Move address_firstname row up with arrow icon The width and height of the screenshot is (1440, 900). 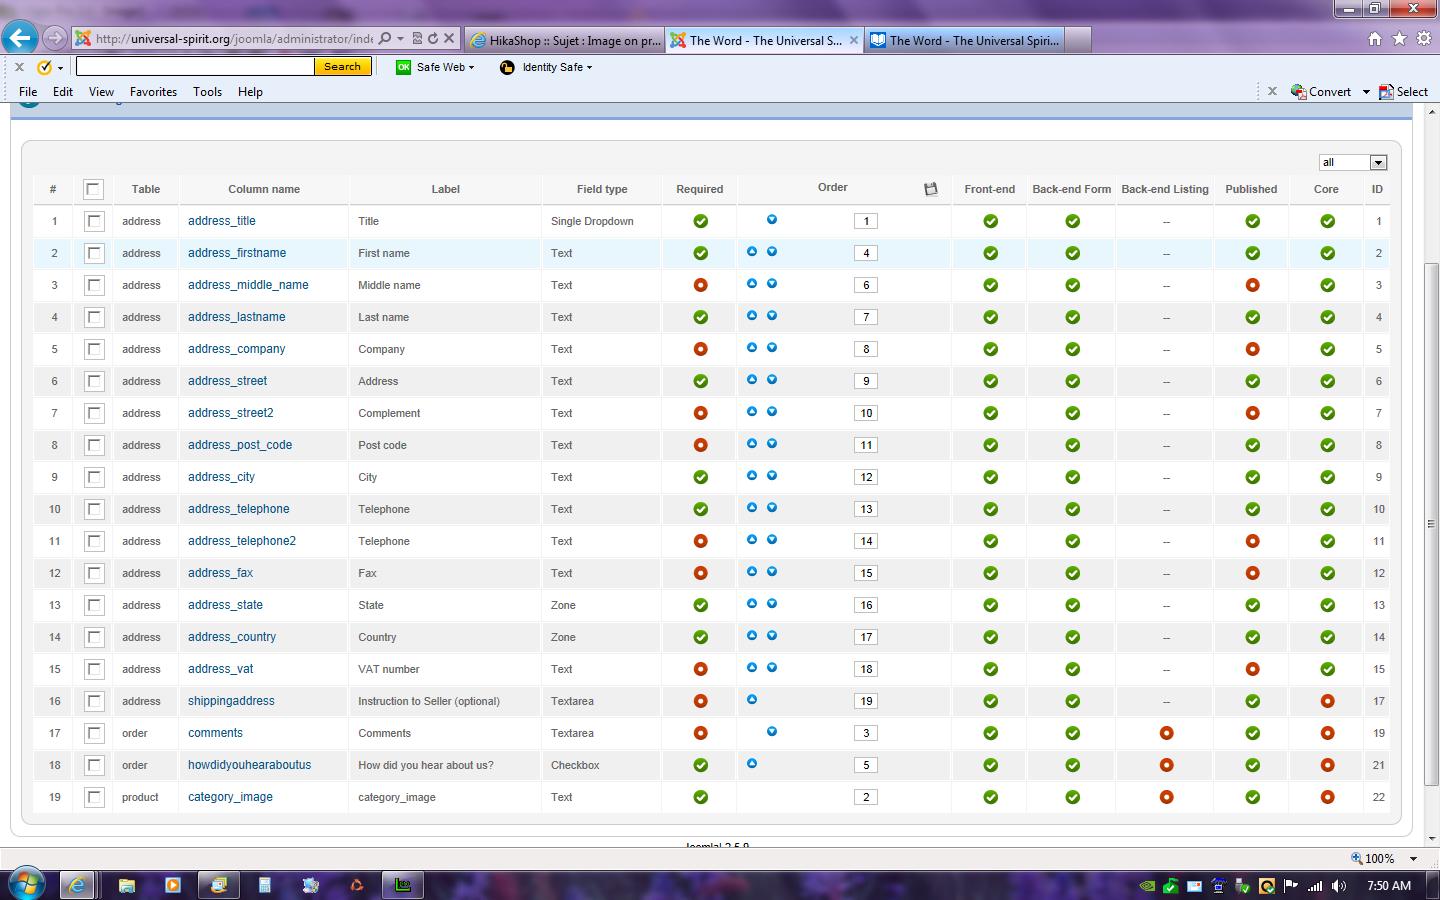click(x=752, y=252)
